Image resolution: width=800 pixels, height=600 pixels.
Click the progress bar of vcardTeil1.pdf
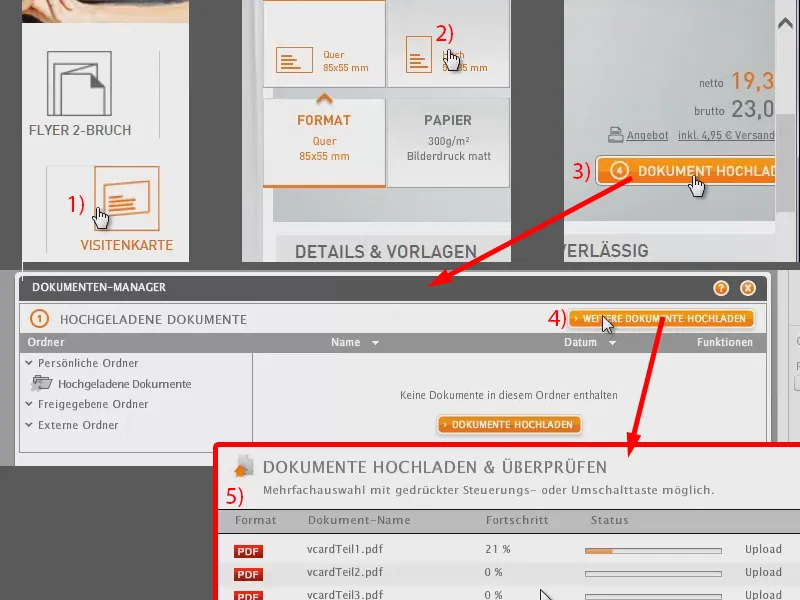point(653,551)
